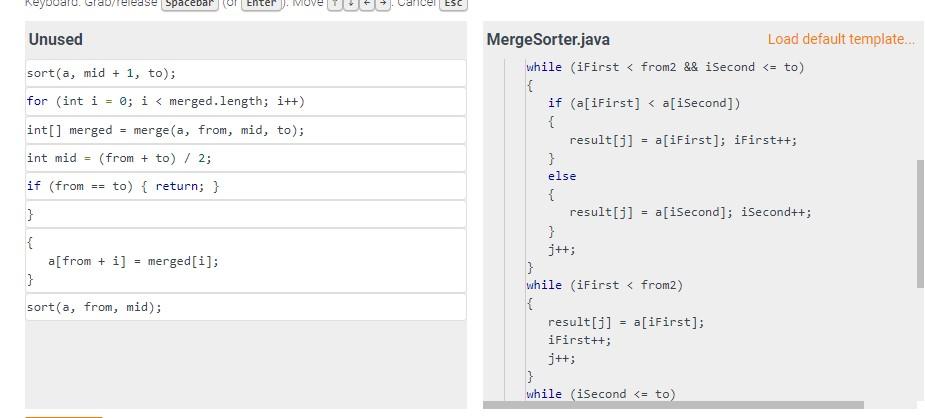Click the 'result[j] = a[iFirst];' line
The image size is (925, 418).
(x=626, y=322)
